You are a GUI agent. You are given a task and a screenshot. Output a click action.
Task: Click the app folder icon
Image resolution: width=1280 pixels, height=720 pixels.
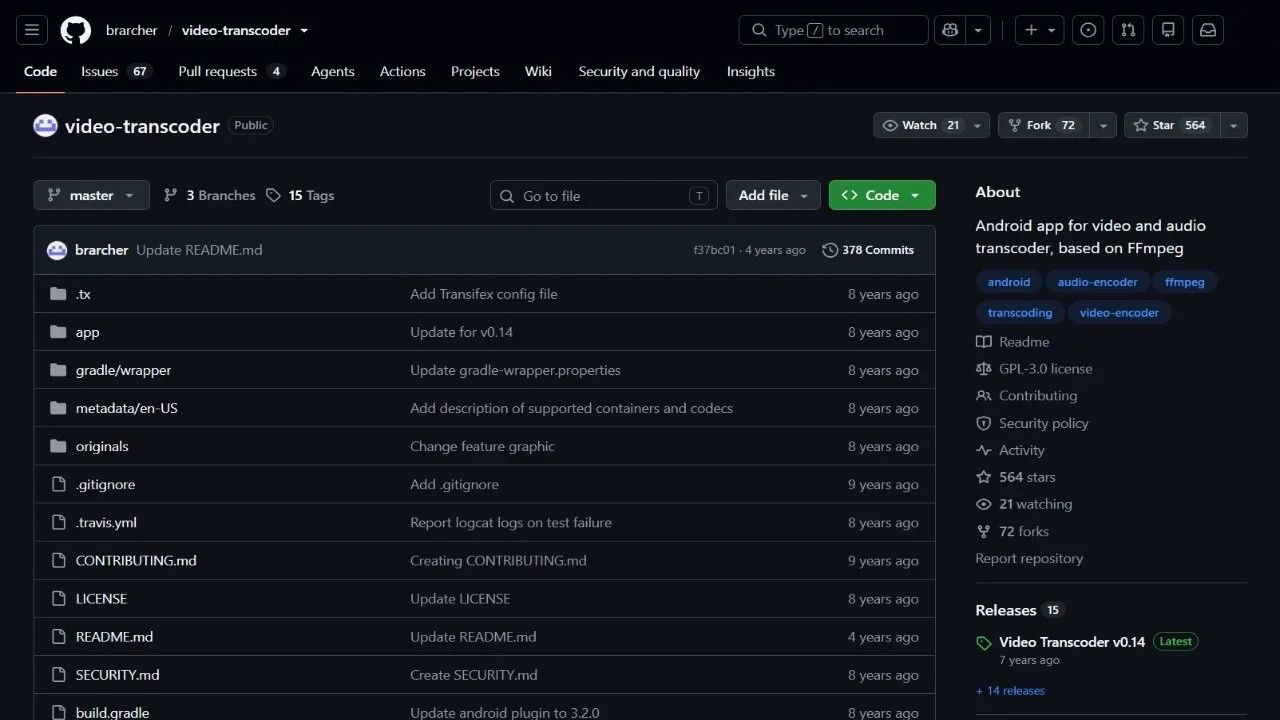click(x=58, y=332)
